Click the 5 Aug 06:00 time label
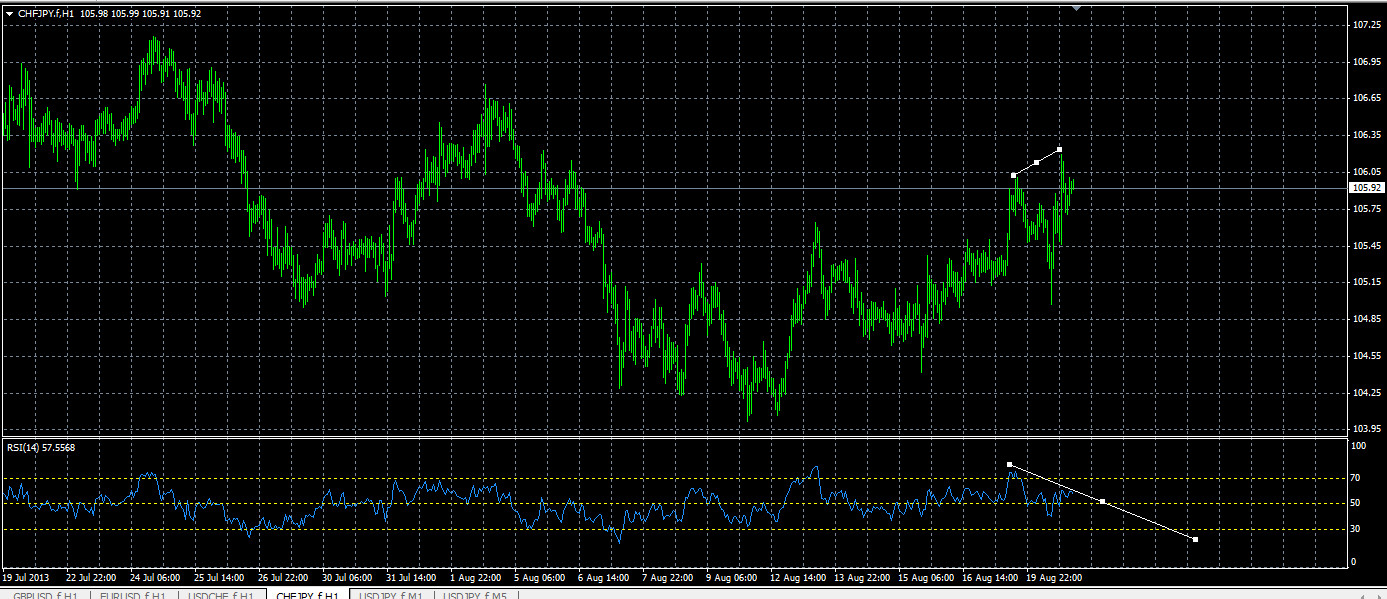The width and height of the screenshot is (1387, 599). 540,577
